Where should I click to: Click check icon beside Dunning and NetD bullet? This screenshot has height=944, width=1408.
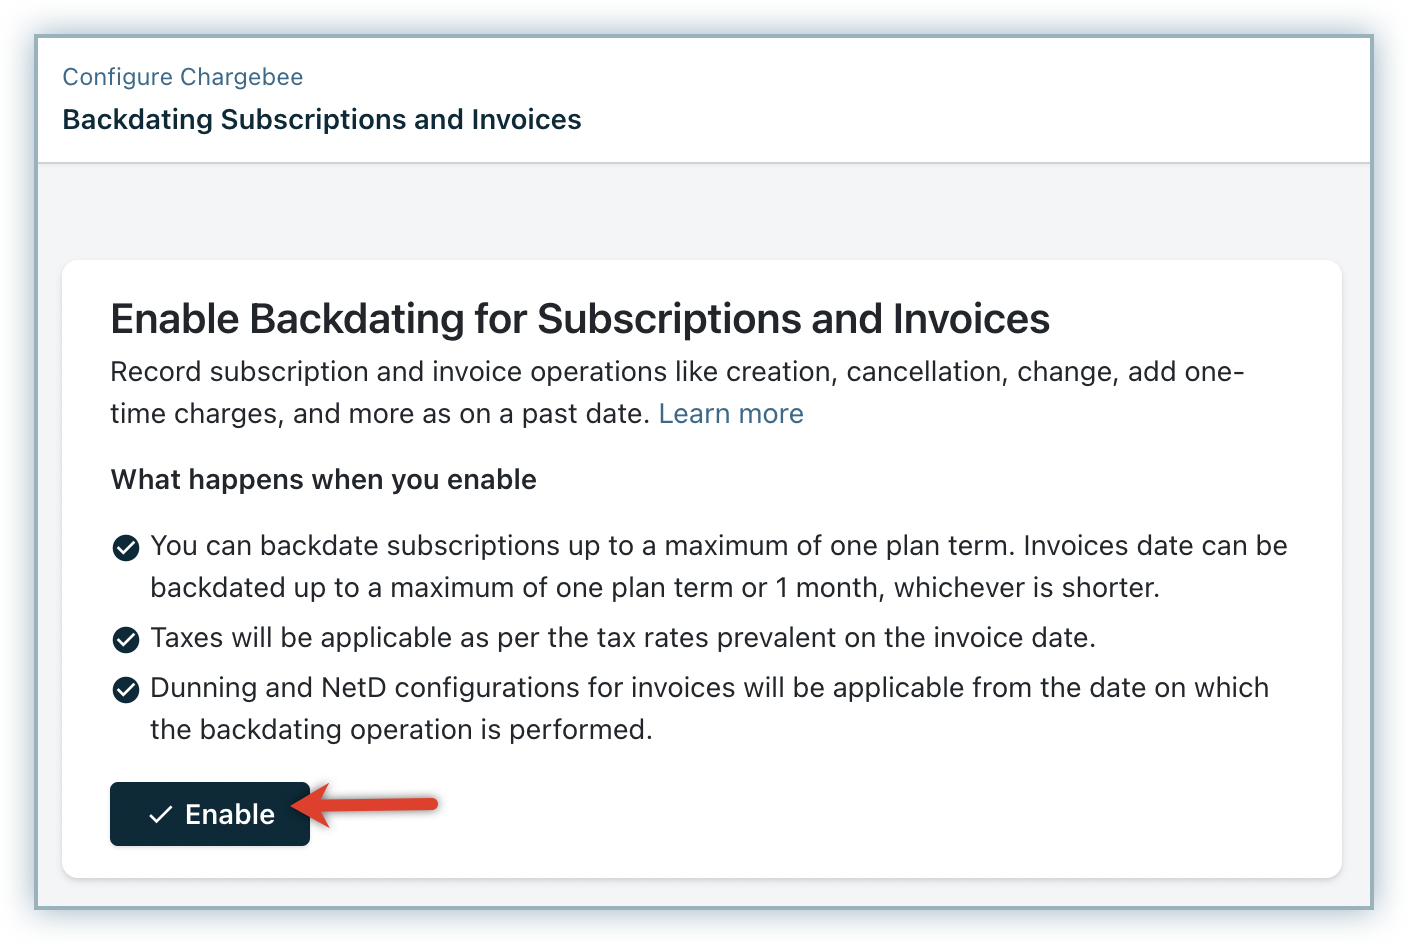coord(126,690)
